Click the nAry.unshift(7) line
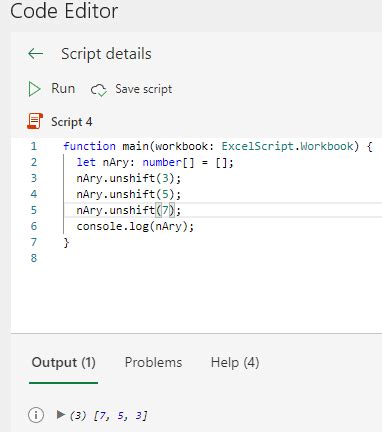Image resolution: width=382 pixels, height=432 pixels. 129,210
